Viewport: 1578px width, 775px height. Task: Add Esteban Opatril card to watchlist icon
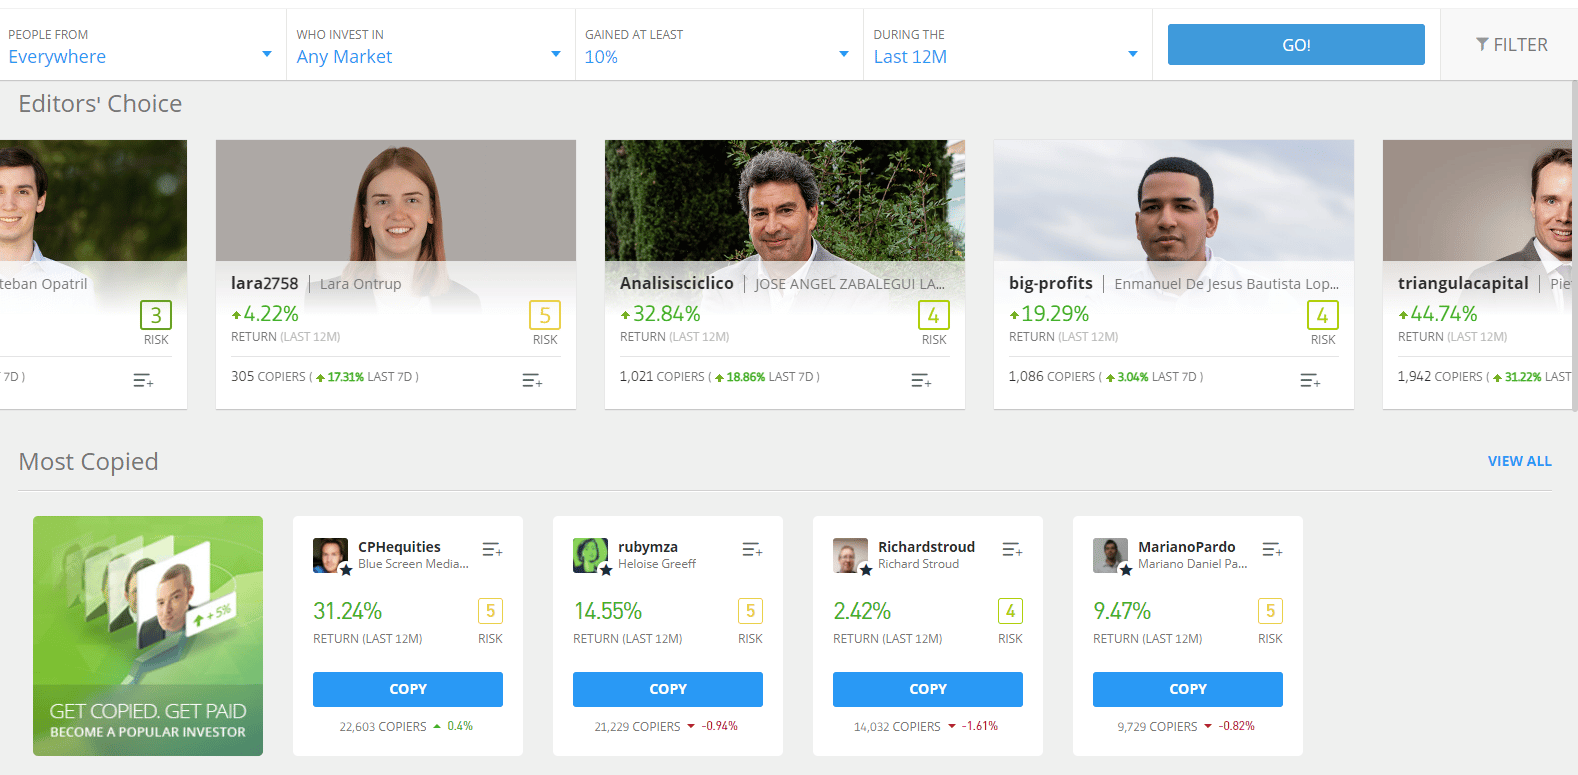(143, 380)
